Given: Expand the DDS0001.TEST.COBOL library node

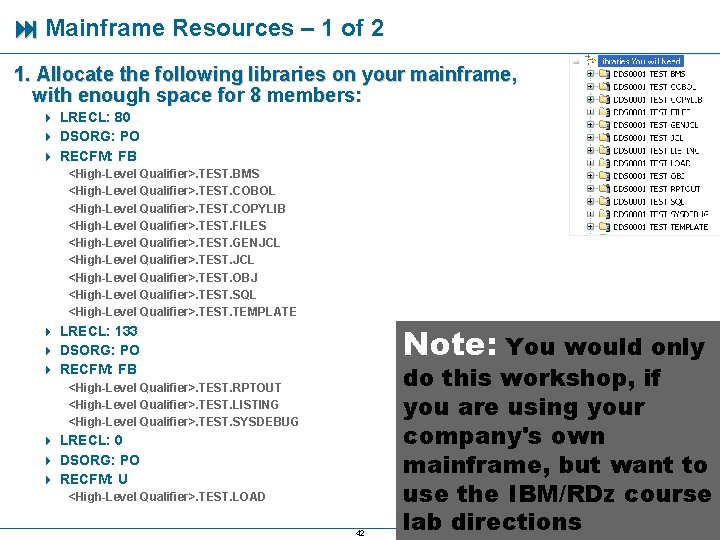Looking at the screenshot, I should click(x=591, y=87).
